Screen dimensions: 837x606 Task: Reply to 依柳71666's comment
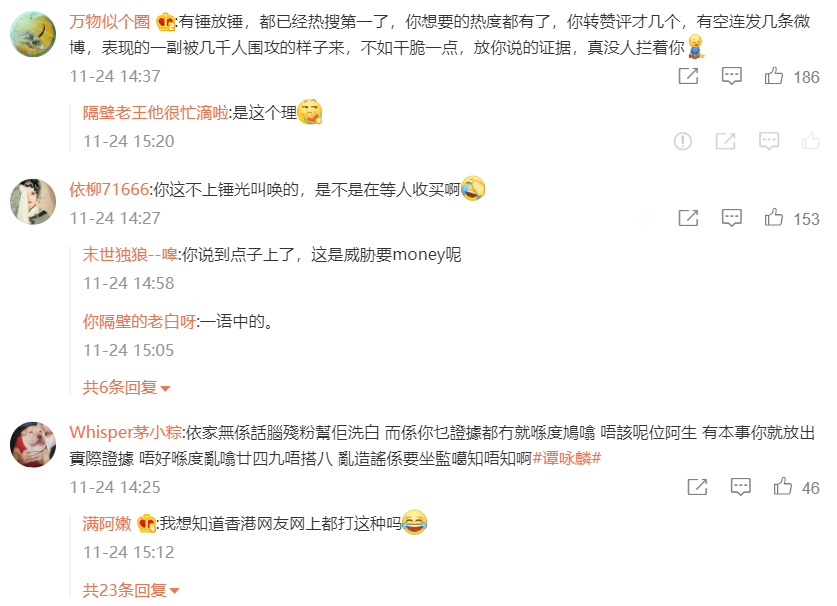click(x=731, y=218)
